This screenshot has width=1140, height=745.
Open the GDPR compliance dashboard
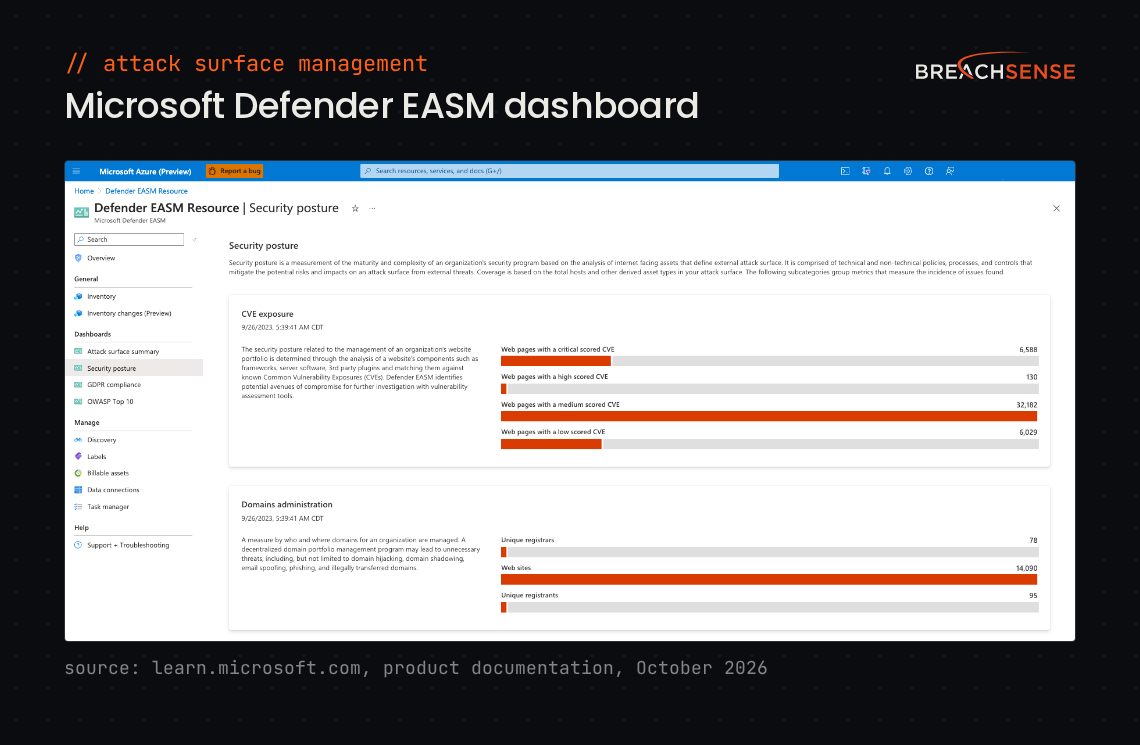coord(114,384)
